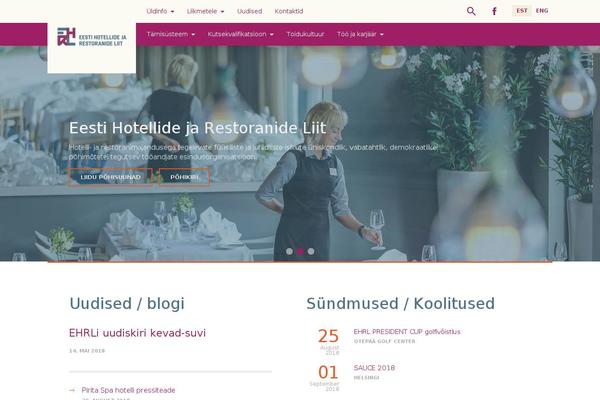
Task: Expand the Kutsekvalifikatsioon dropdown menu
Action: click(241, 34)
